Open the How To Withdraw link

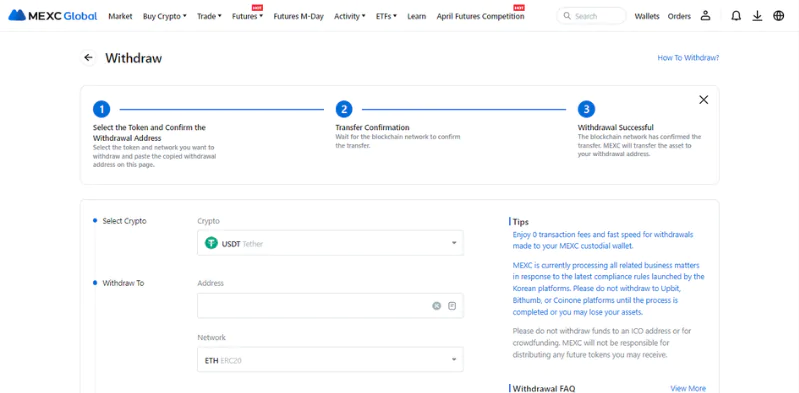[x=688, y=58]
